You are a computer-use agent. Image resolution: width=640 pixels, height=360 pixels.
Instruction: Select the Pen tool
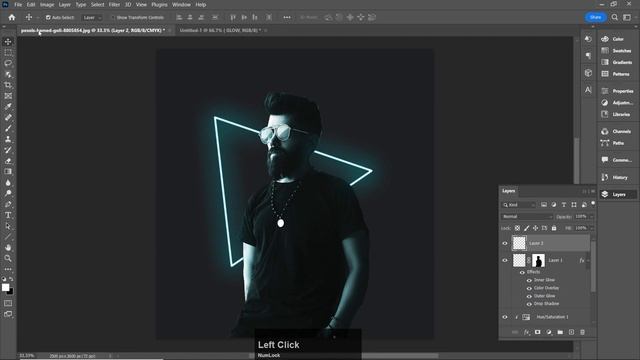coord(8,204)
